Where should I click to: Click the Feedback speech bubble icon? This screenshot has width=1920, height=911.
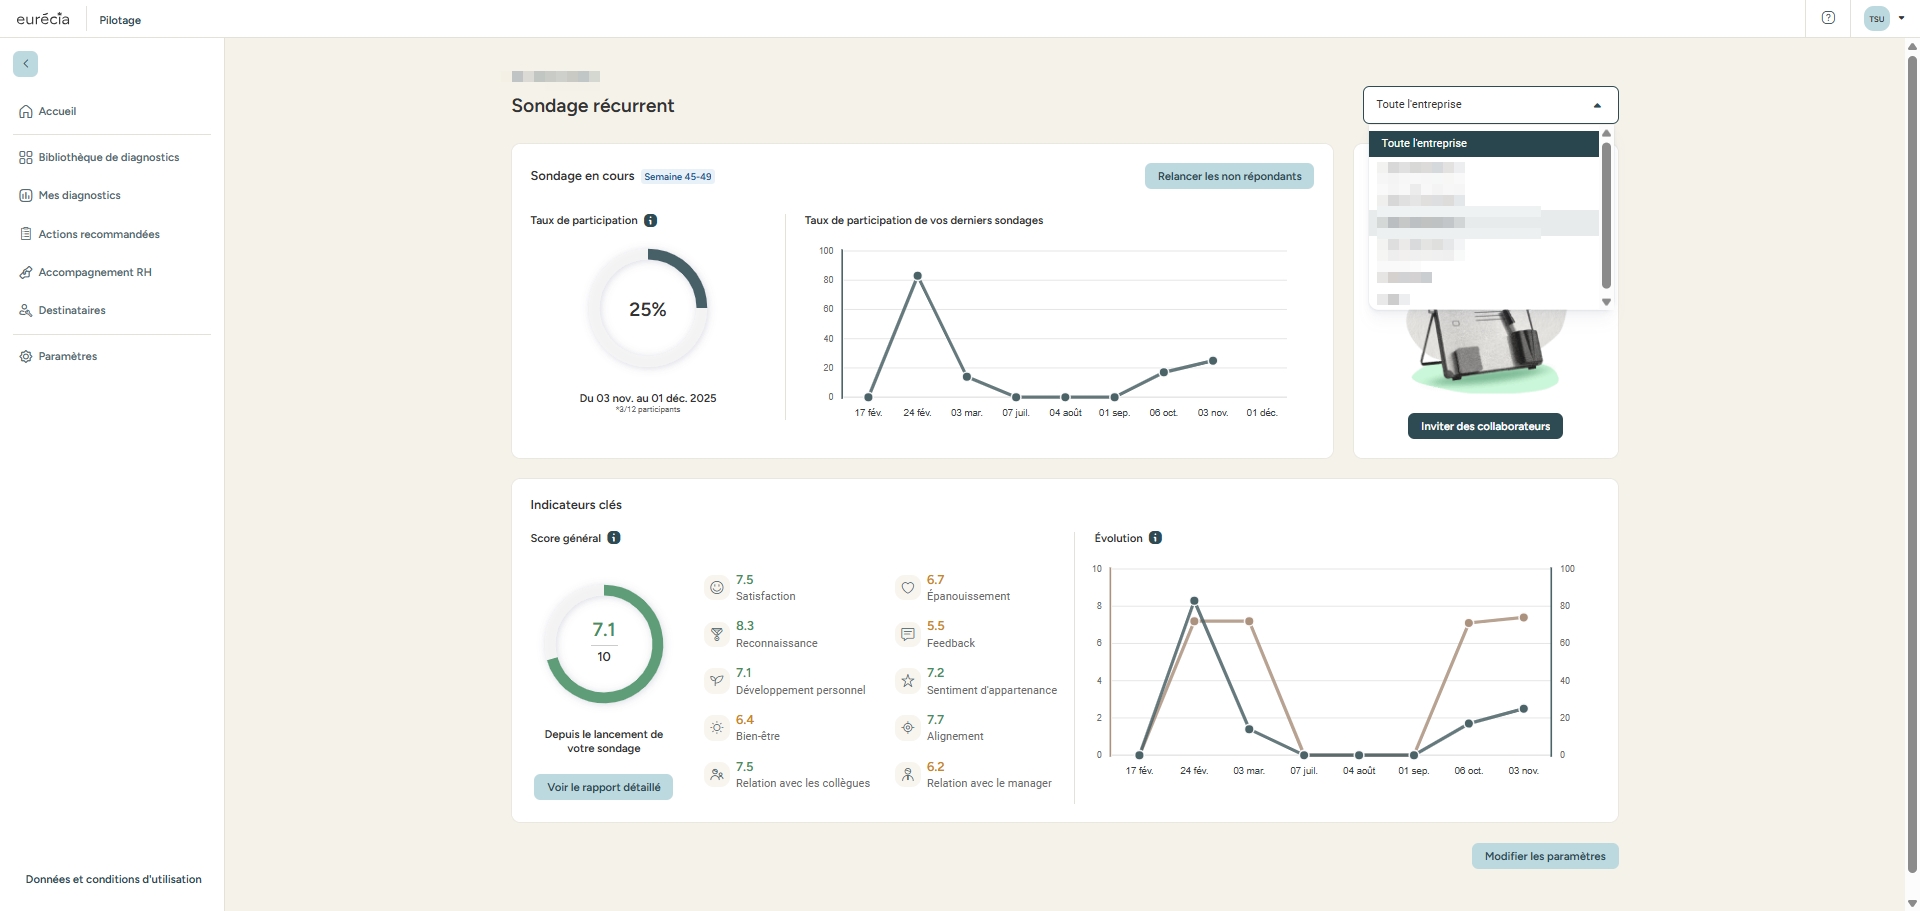907,634
